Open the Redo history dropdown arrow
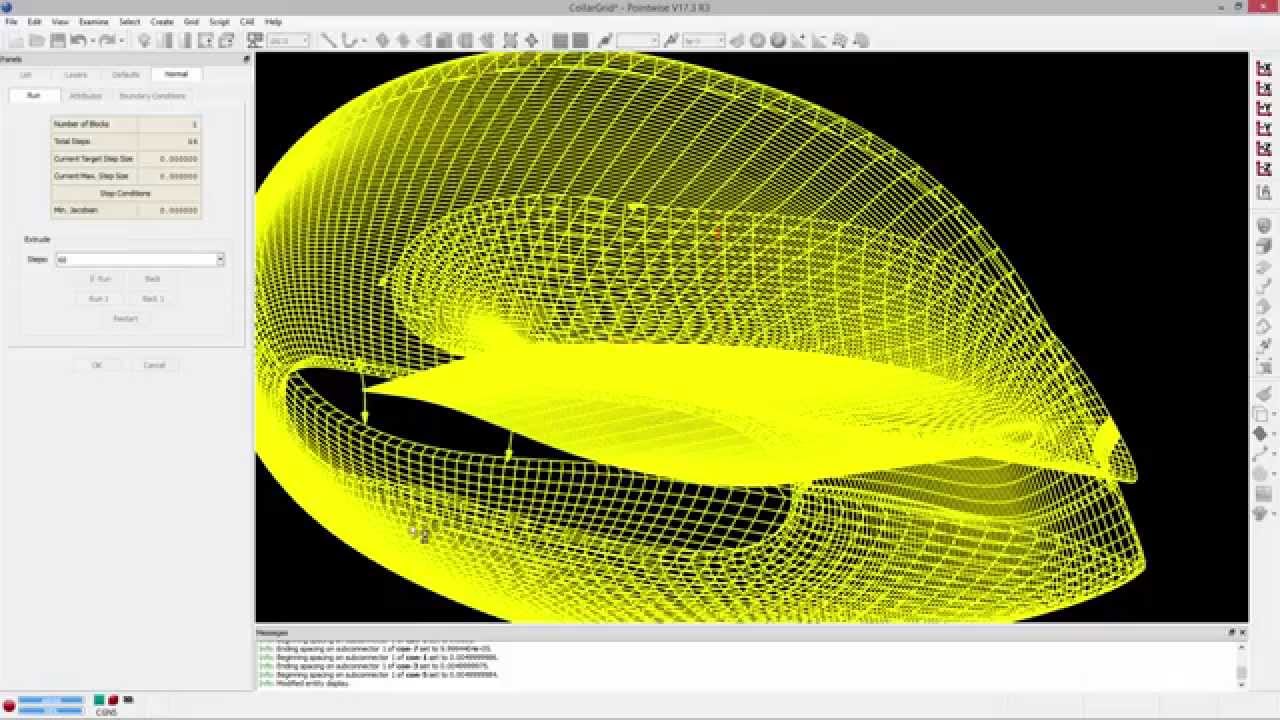The width and height of the screenshot is (1280, 720). (x=121, y=40)
